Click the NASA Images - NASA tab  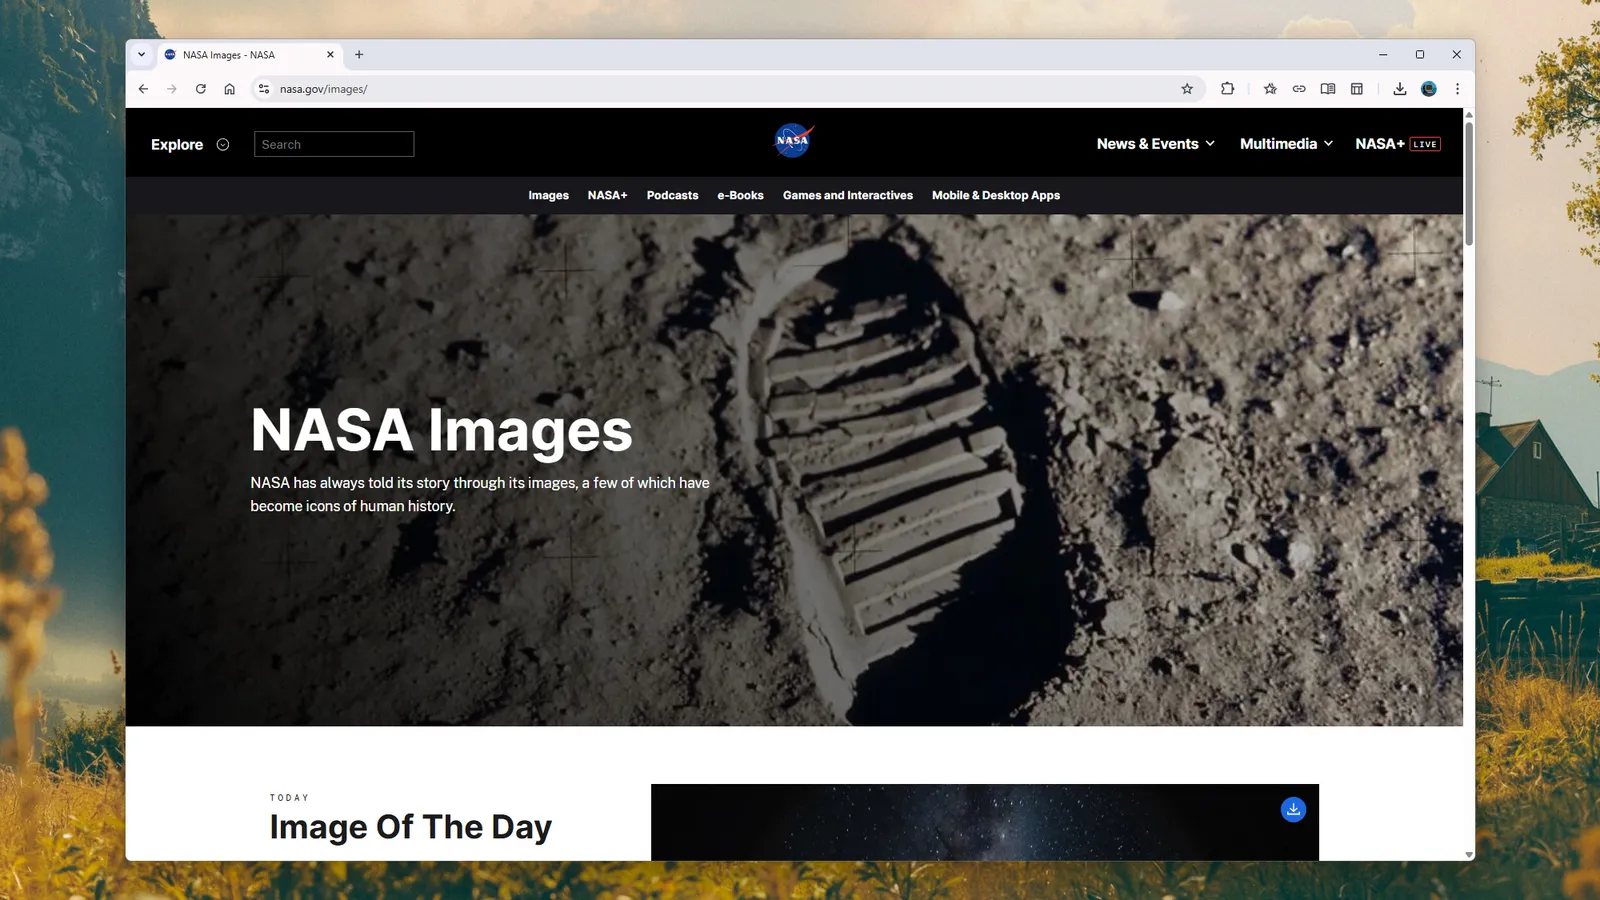pos(248,55)
